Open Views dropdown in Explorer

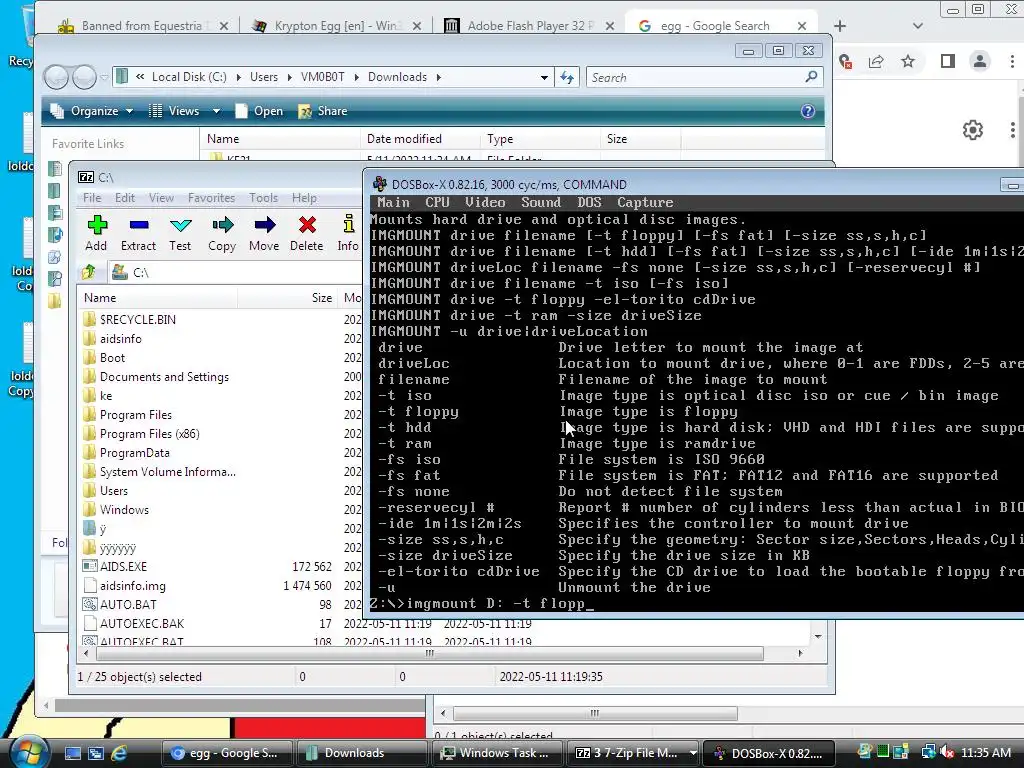pos(184,111)
